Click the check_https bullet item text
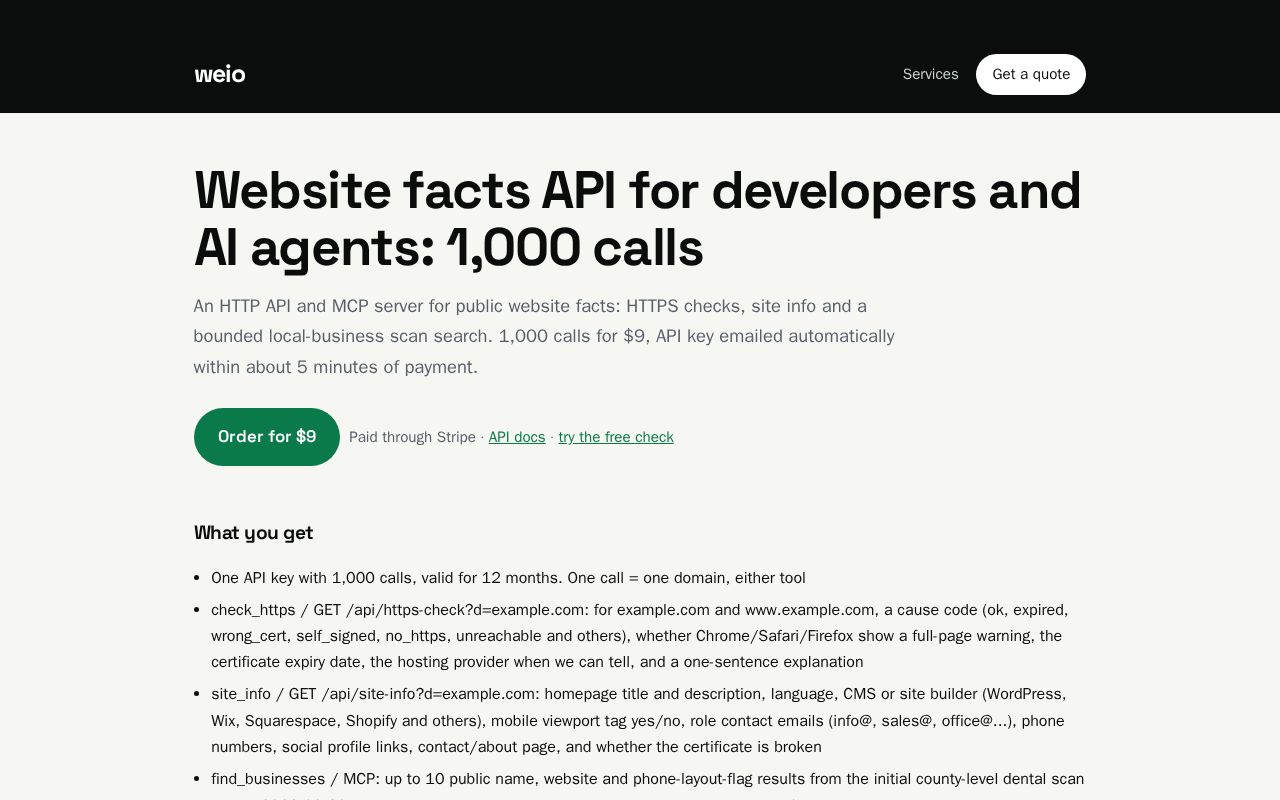 [x=640, y=636]
